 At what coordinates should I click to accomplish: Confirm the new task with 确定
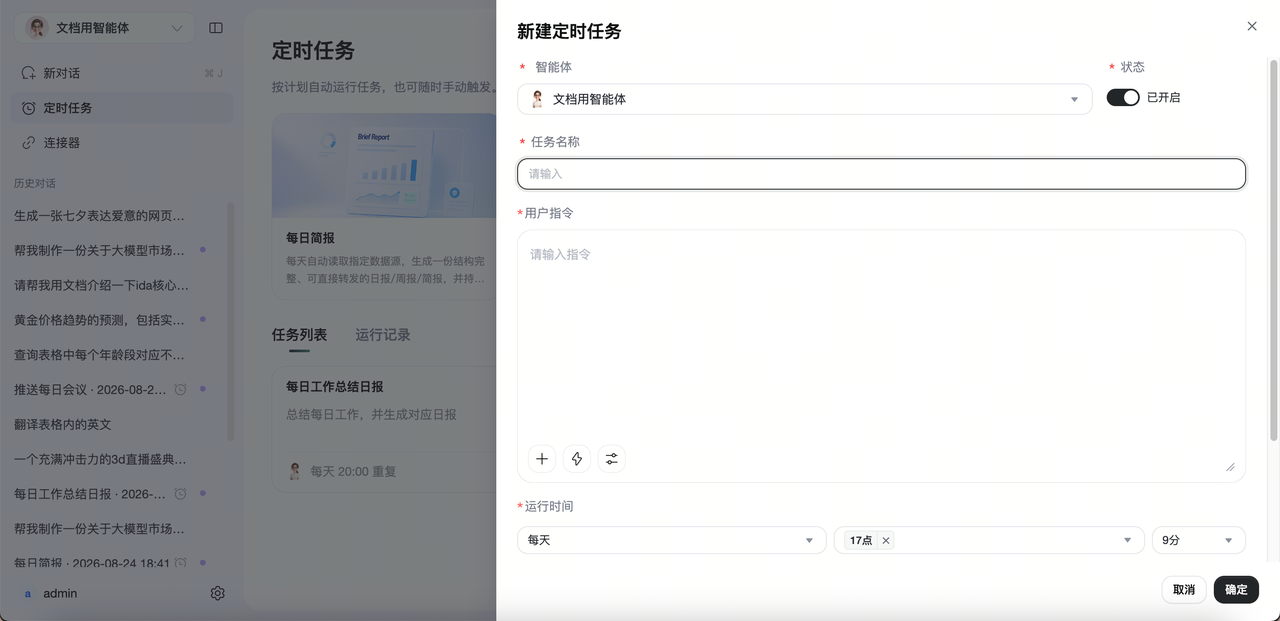pyautogui.click(x=1236, y=590)
